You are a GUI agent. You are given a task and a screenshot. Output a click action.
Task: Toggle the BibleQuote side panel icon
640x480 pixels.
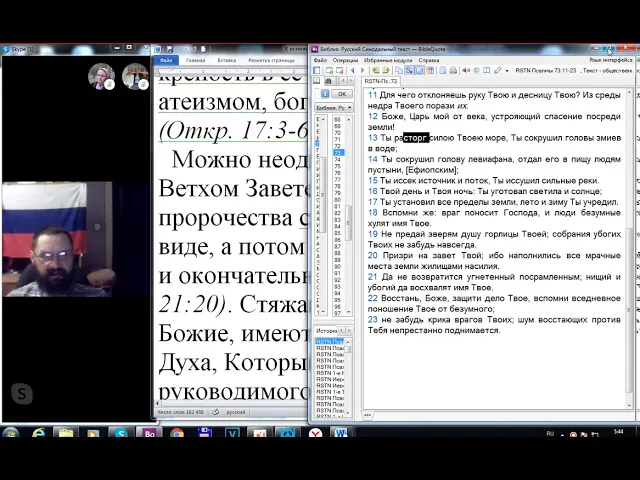[x=316, y=70]
